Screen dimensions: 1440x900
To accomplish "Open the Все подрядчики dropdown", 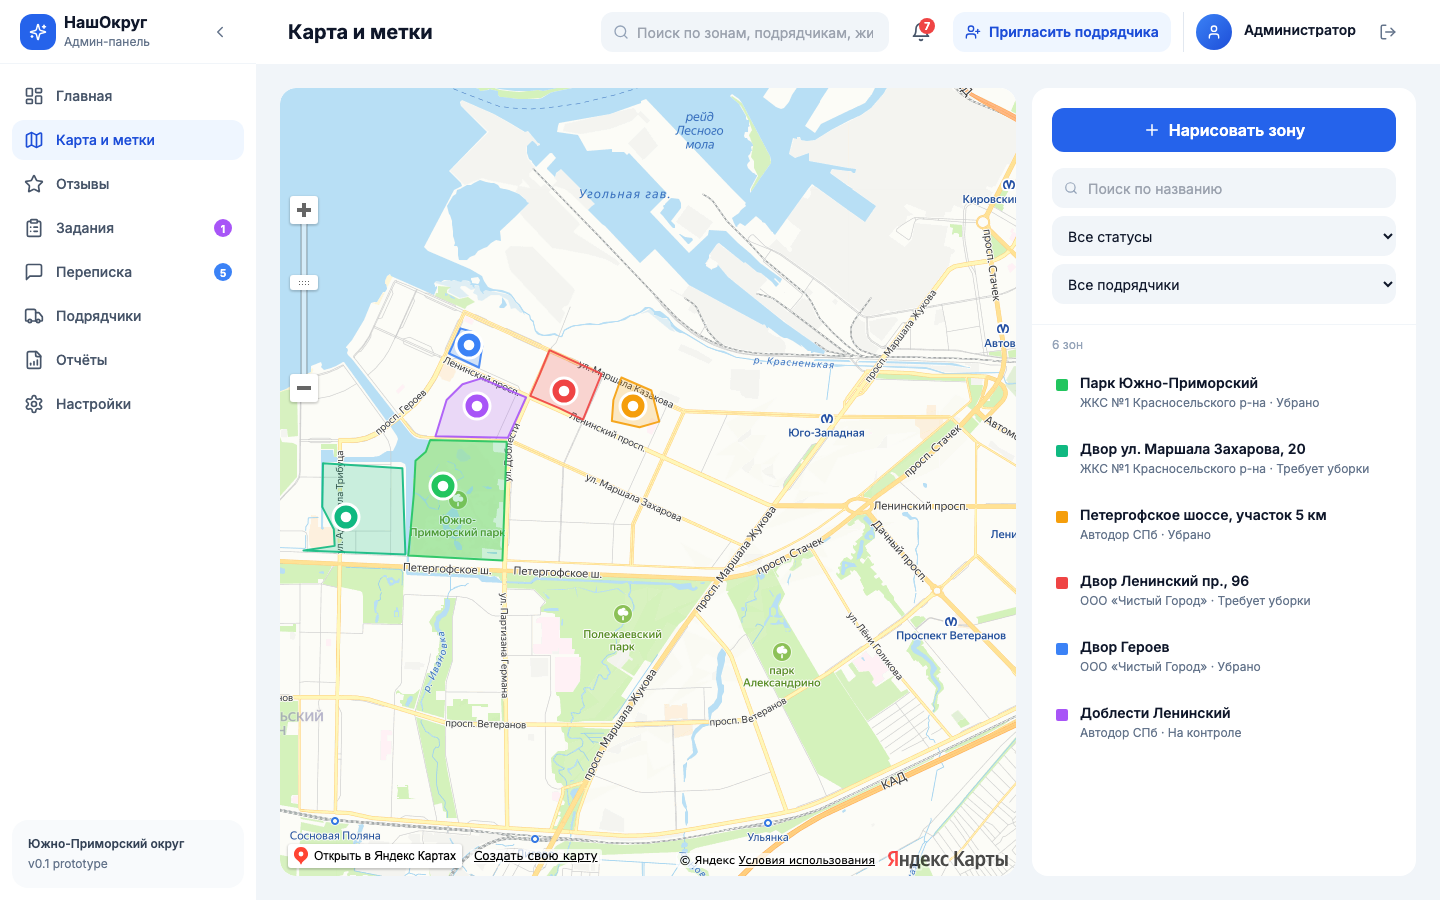I will pos(1224,285).
